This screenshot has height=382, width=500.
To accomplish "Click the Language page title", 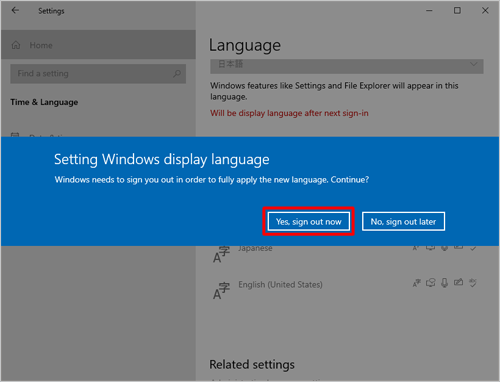I will 245,46.
